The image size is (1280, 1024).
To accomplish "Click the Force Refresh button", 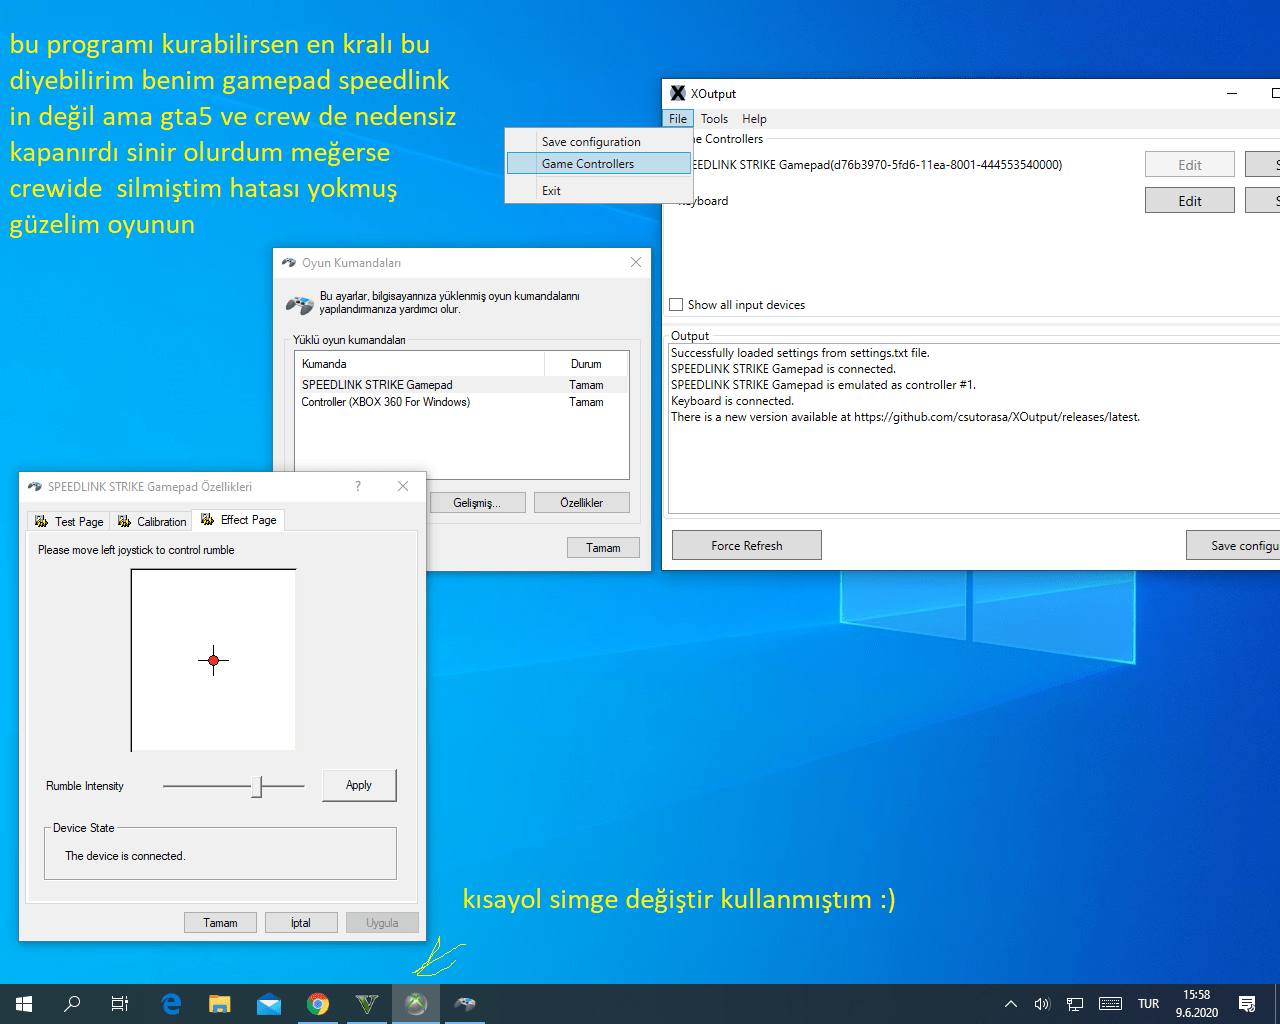I will click(x=747, y=545).
